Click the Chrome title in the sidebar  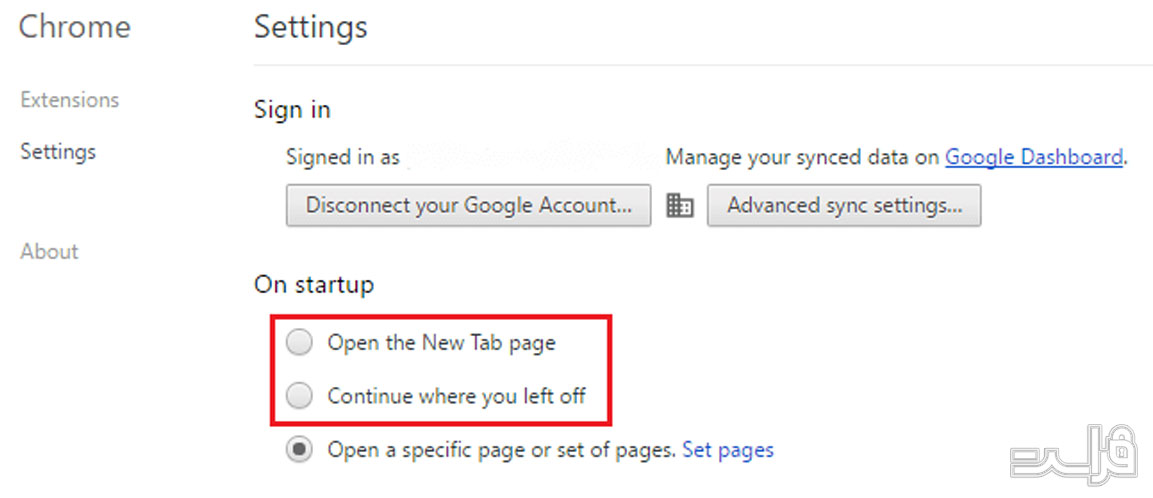75,27
